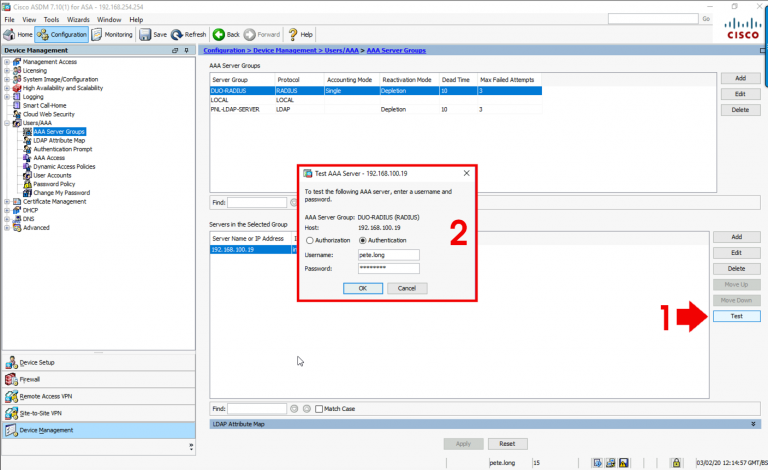Screen dimensions: 768x470
Task: Open LDAP Attribute Map tree item
Action: [59, 141]
